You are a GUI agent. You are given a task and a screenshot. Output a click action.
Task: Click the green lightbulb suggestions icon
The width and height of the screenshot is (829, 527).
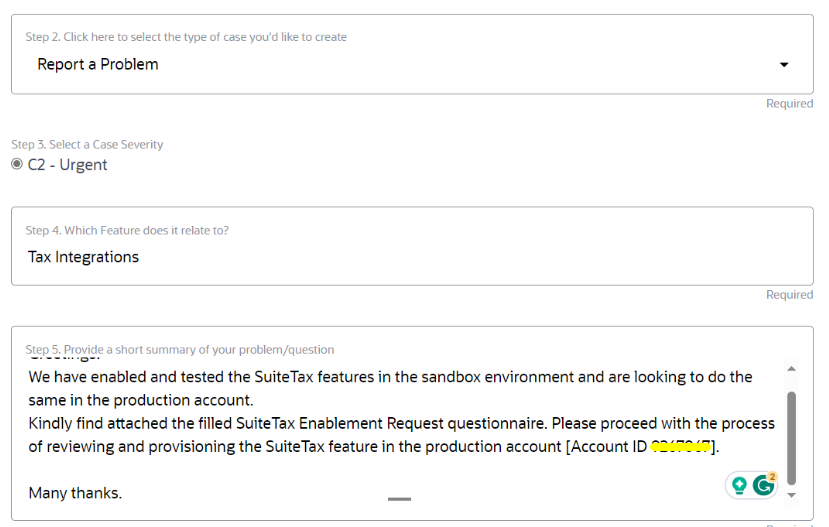tap(740, 486)
